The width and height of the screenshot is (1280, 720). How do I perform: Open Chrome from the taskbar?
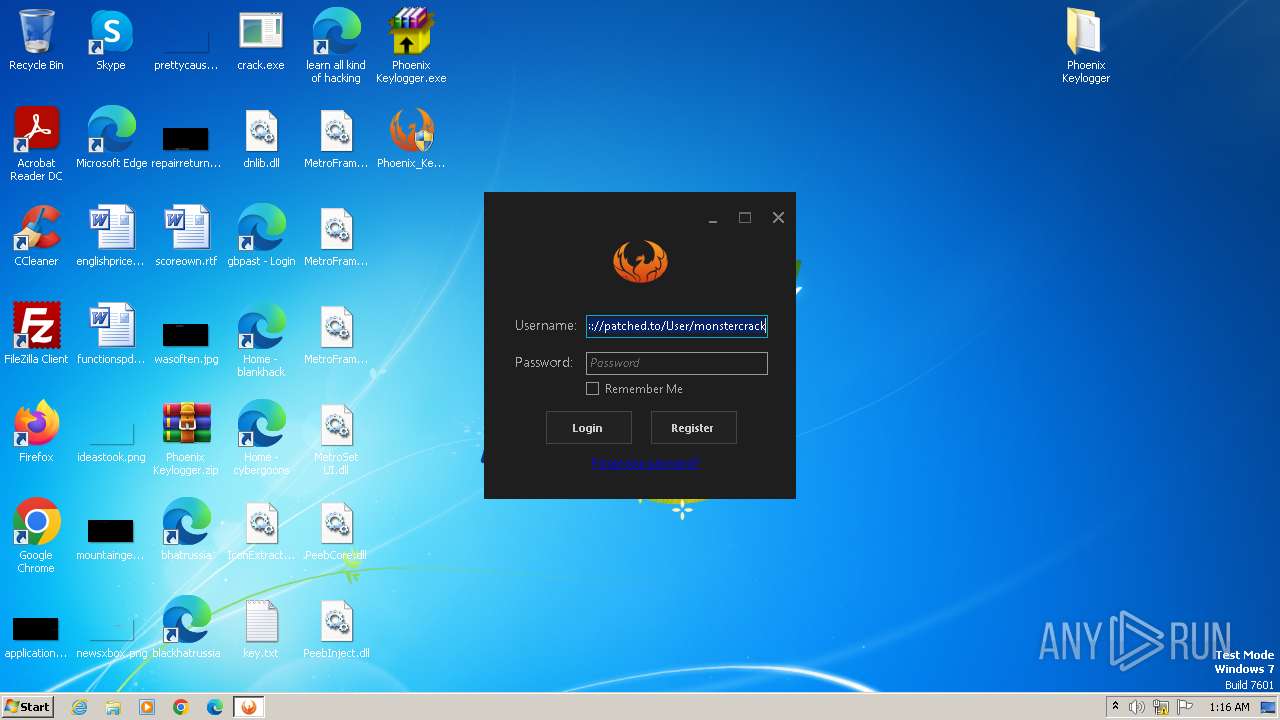click(181, 707)
